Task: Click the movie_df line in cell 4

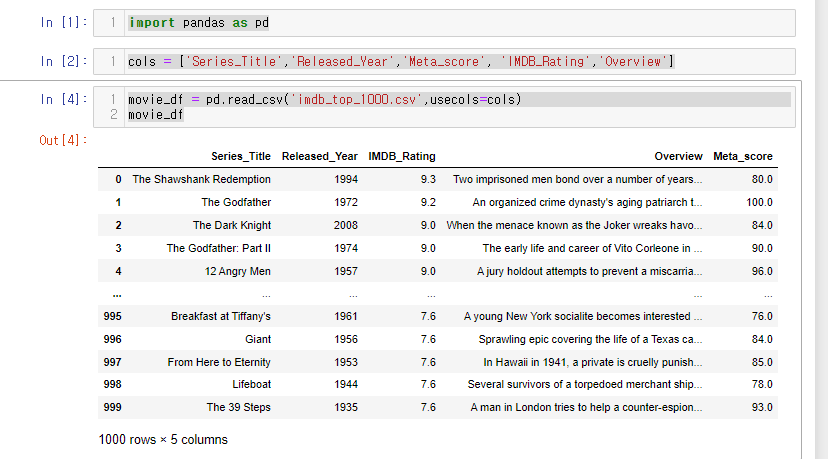Action: [155, 115]
